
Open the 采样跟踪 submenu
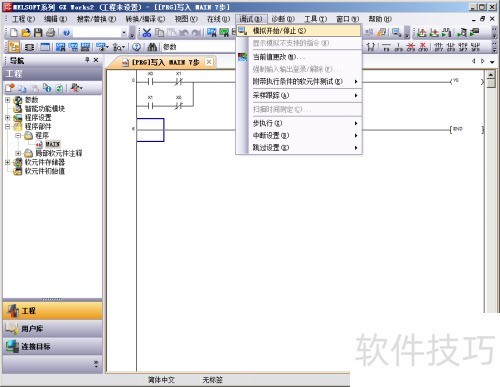(x=299, y=96)
